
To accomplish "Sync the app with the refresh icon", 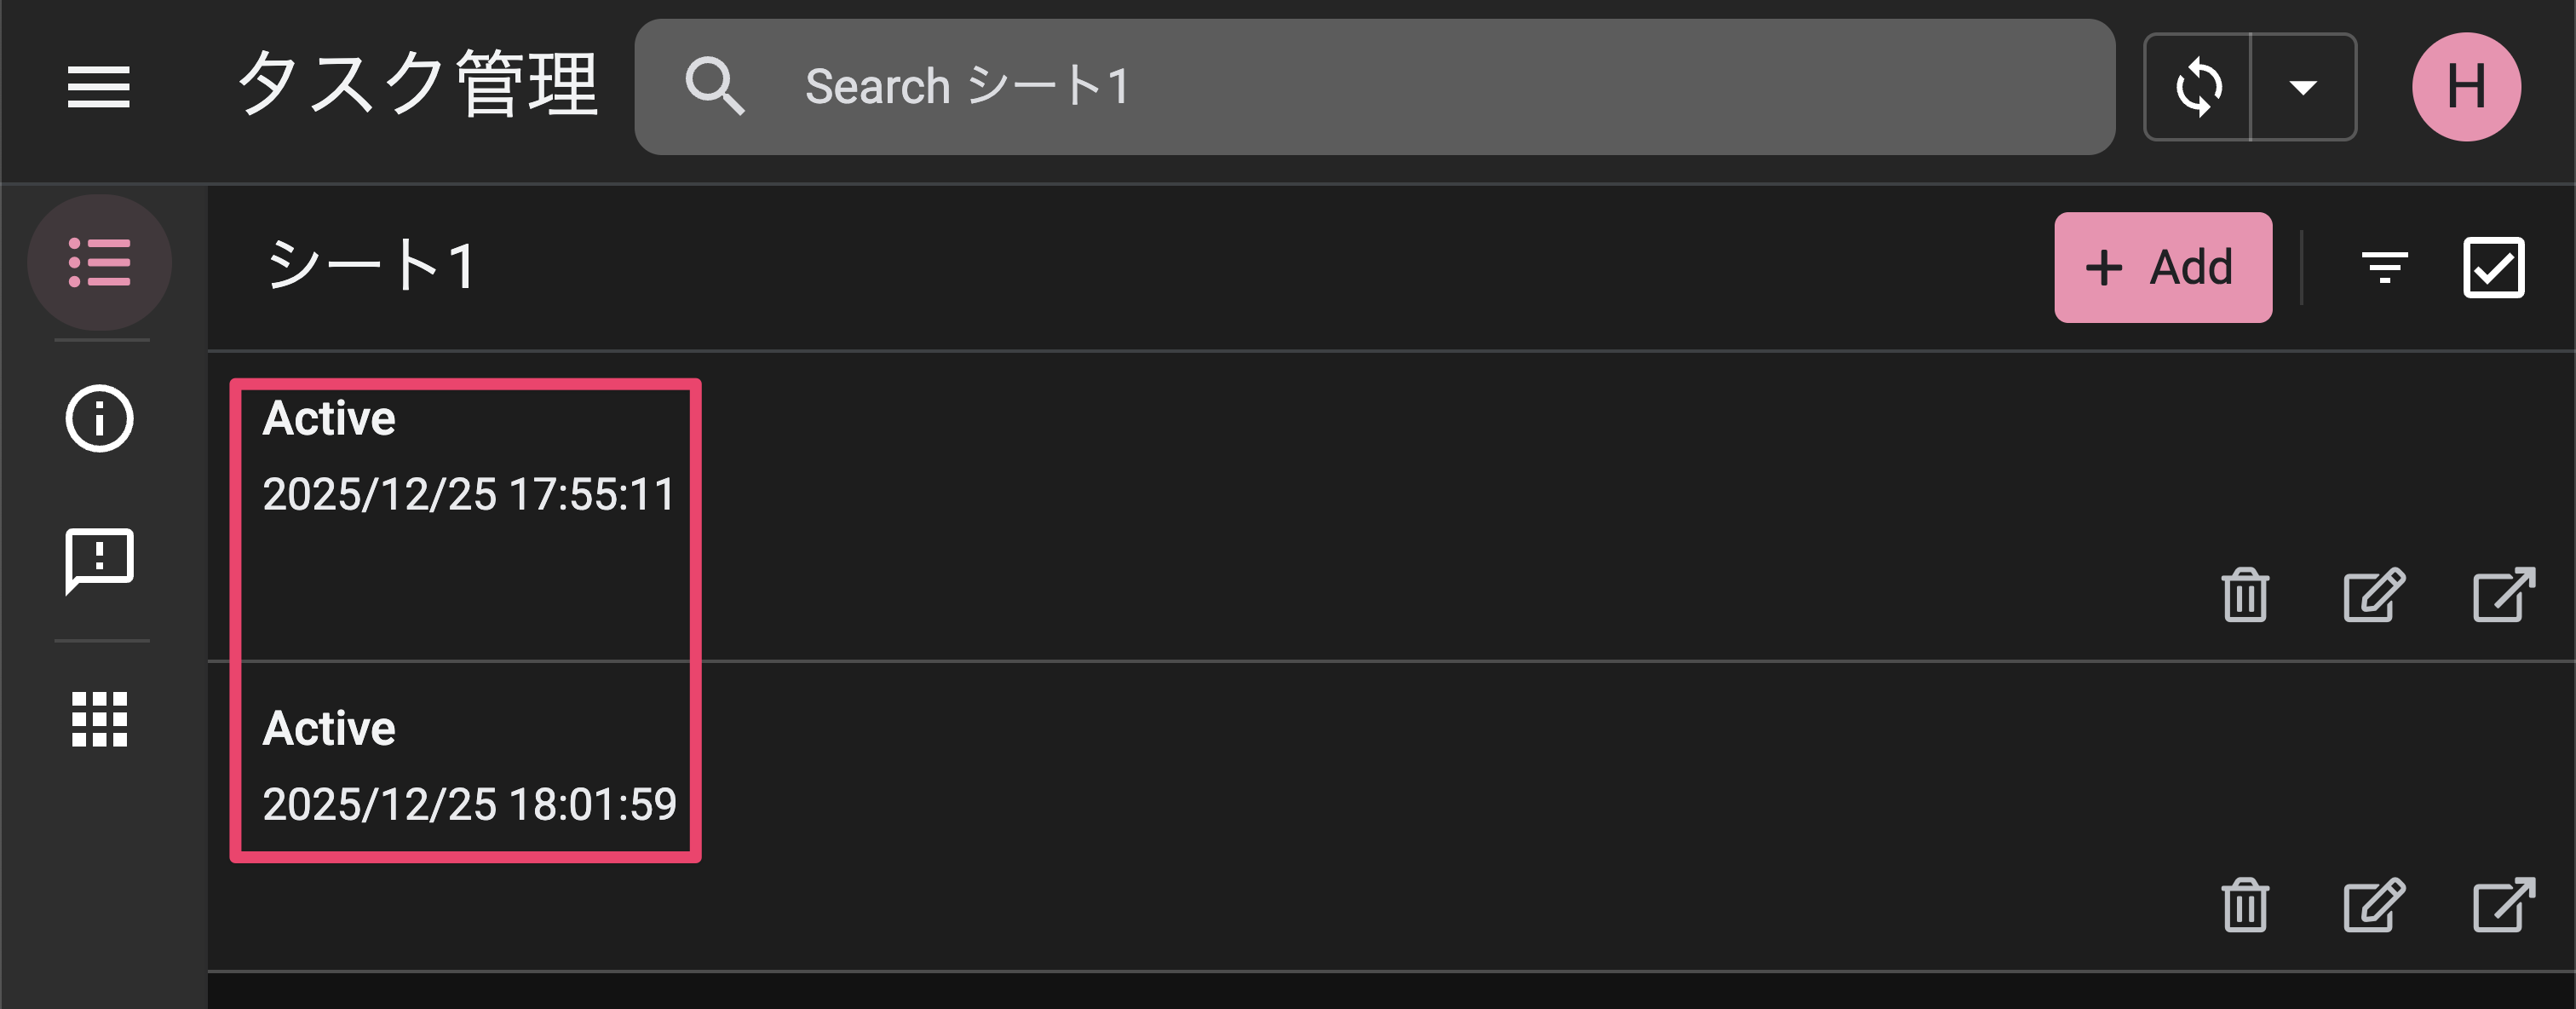I will (x=2199, y=87).
